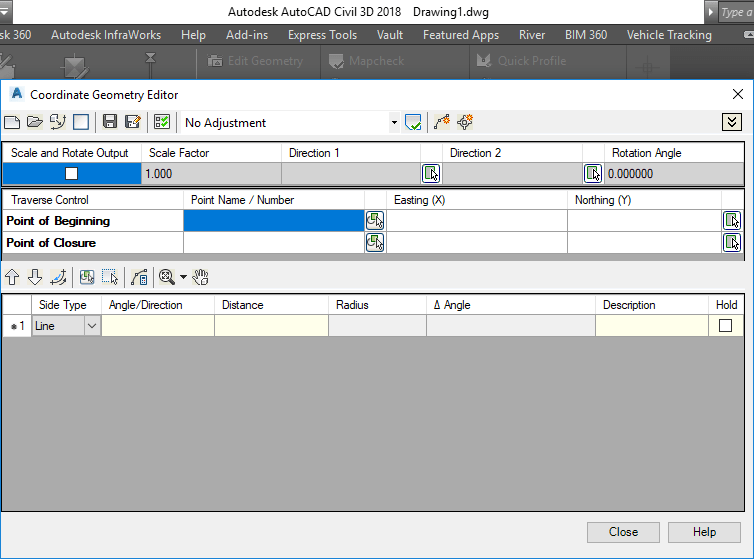The image size is (754, 559).
Task: Click the Distance cell in row 1
Action: pyautogui.click(x=271, y=326)
